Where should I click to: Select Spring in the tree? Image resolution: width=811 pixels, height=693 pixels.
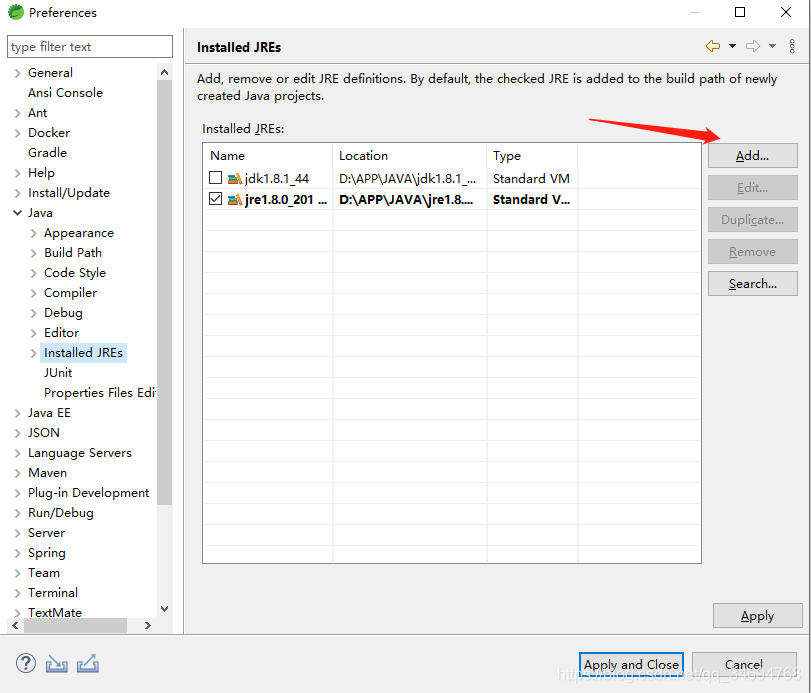click(x=47, y=553)
